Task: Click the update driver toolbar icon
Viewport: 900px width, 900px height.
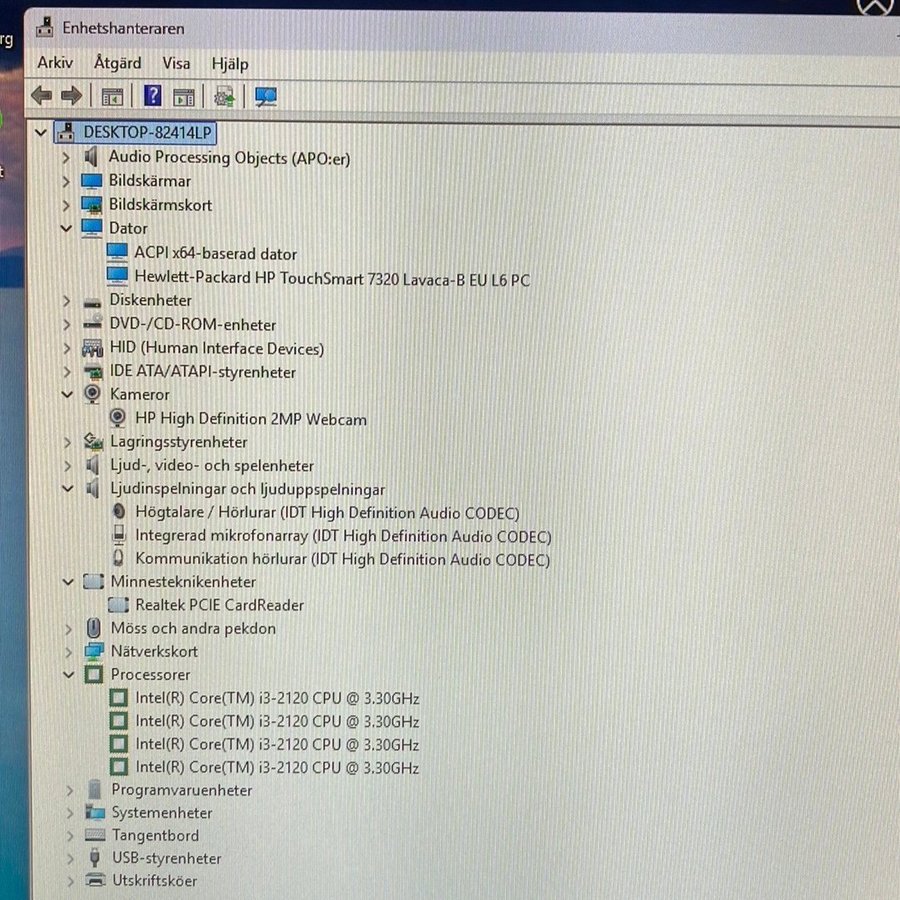Action: pos(225,97)
